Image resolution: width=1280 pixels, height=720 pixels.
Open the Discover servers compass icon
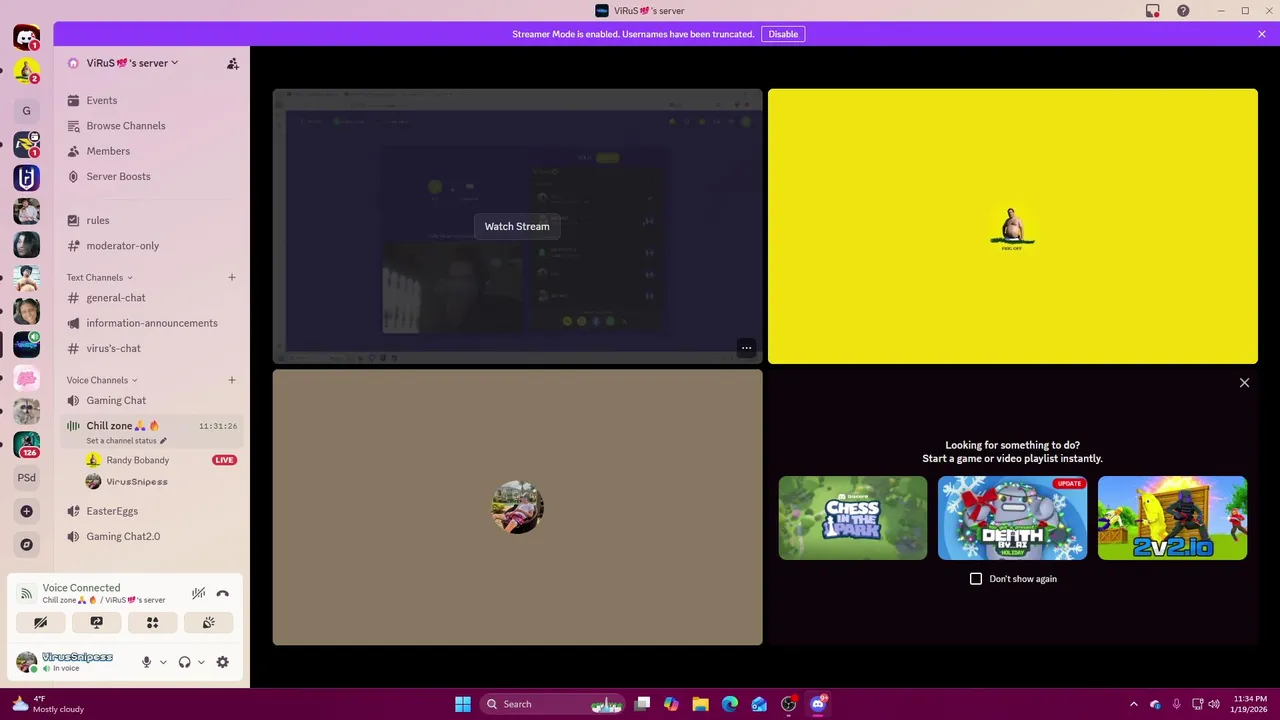[x=27, y=545]
